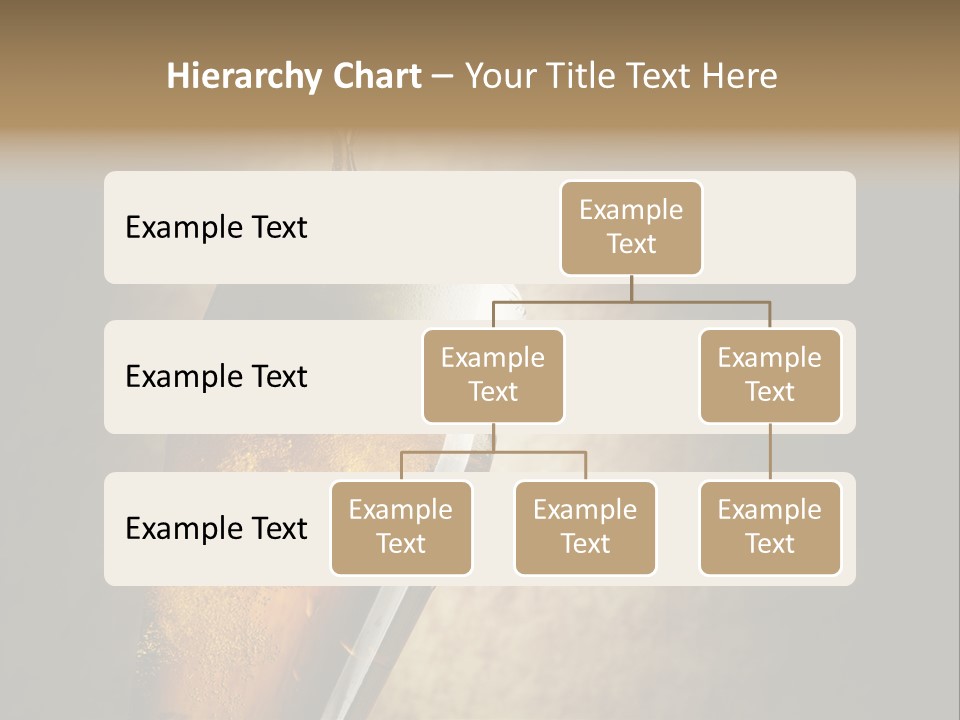Select the vertical connector between the right-side boxes
This screenshot has width=960, height=720.
pyautogui.click(x=770, y=452)
